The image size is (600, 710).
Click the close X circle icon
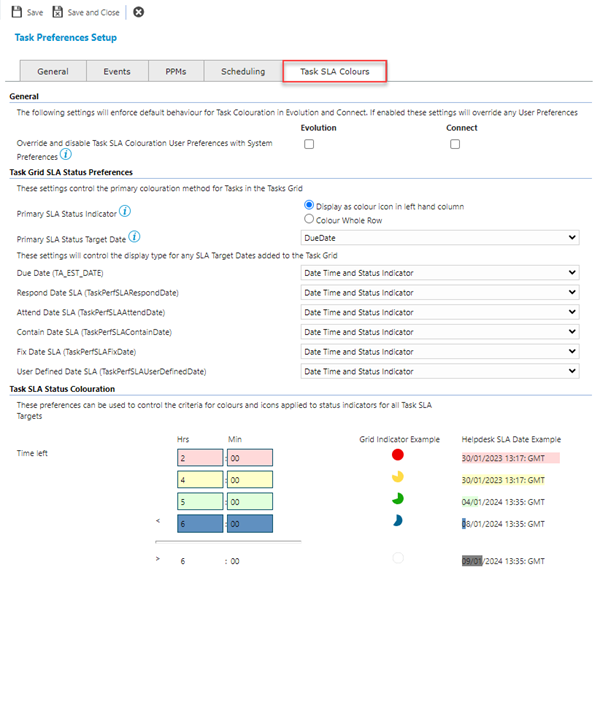(x=138, y=12)
